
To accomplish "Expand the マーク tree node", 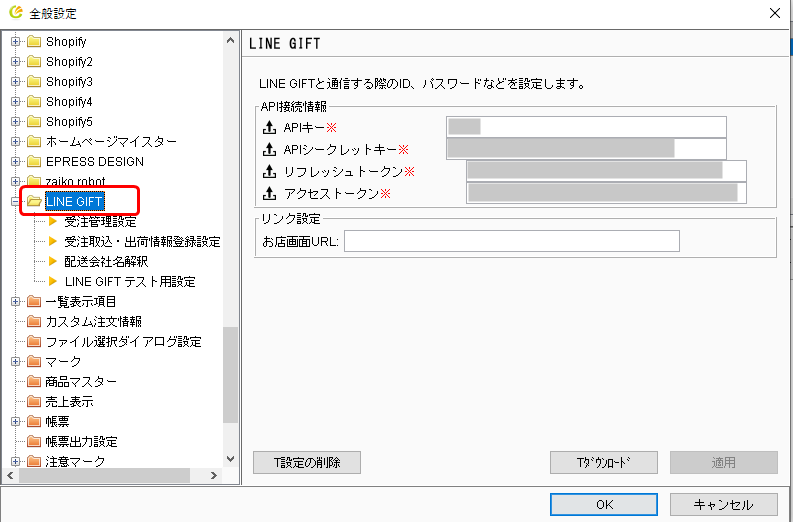I will click(x=15, y=361).
